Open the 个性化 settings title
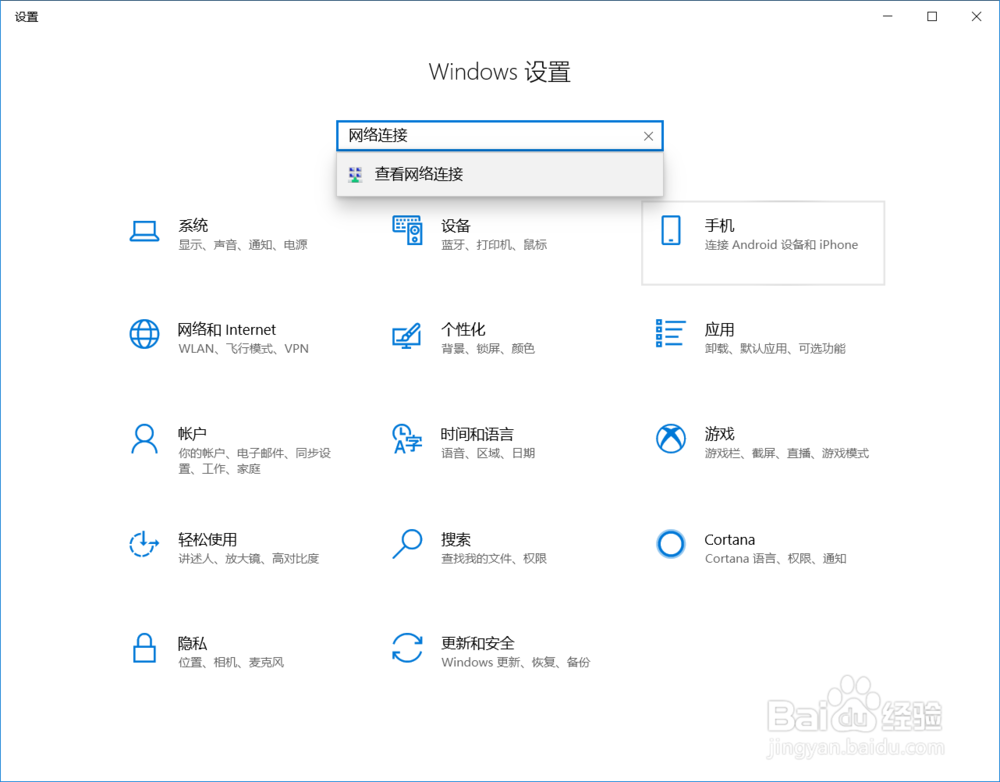1000x782 pixels. [463, 330]
